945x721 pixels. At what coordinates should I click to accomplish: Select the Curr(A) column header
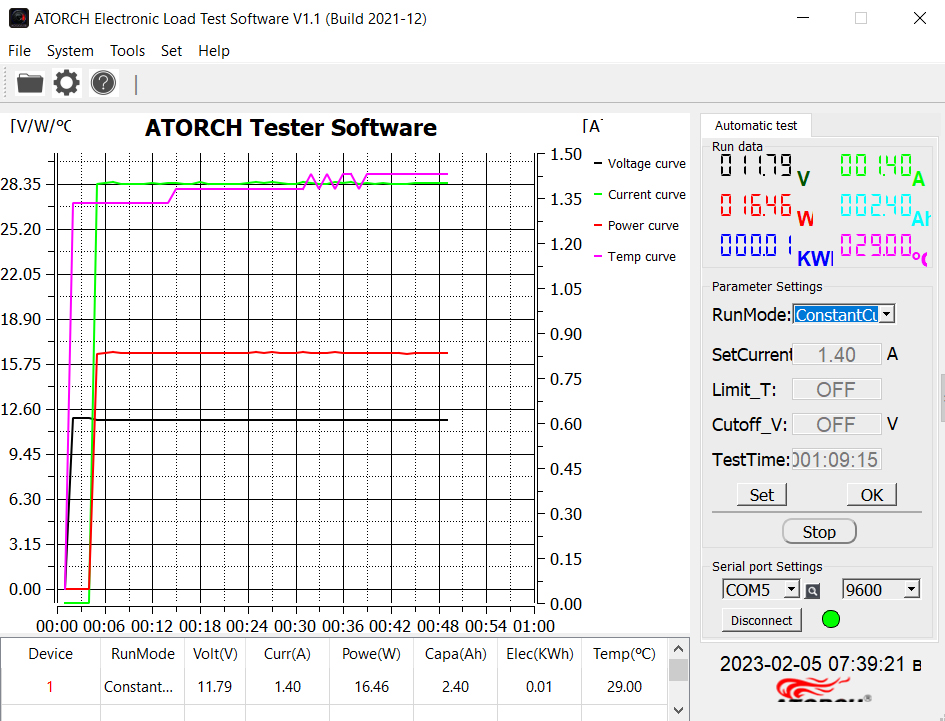tap(287, 654)
